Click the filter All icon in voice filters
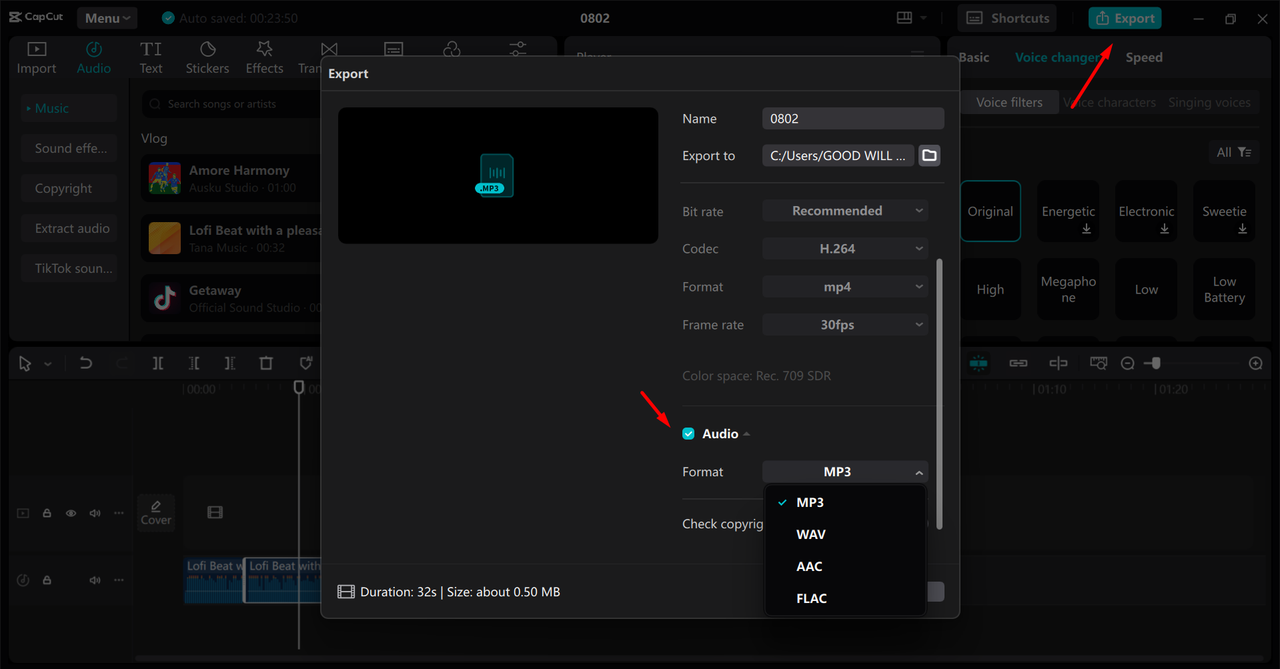This screenshot has width=1280, height=669. pos(1233,152)
